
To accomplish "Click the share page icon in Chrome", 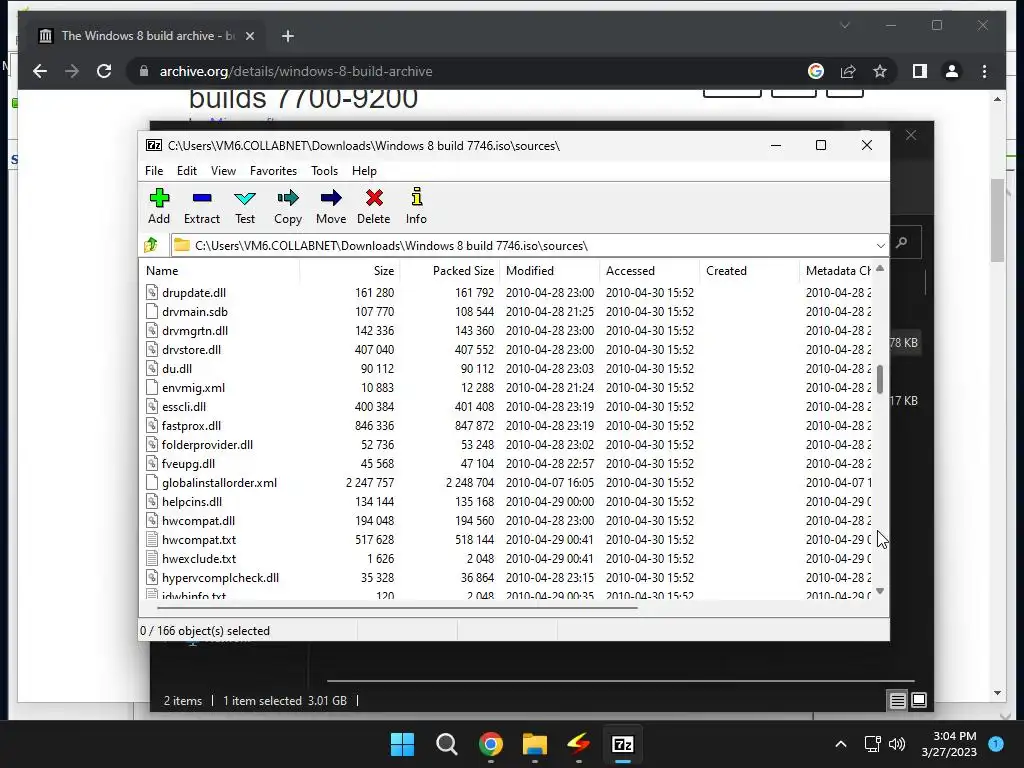I will pos(848,71).
